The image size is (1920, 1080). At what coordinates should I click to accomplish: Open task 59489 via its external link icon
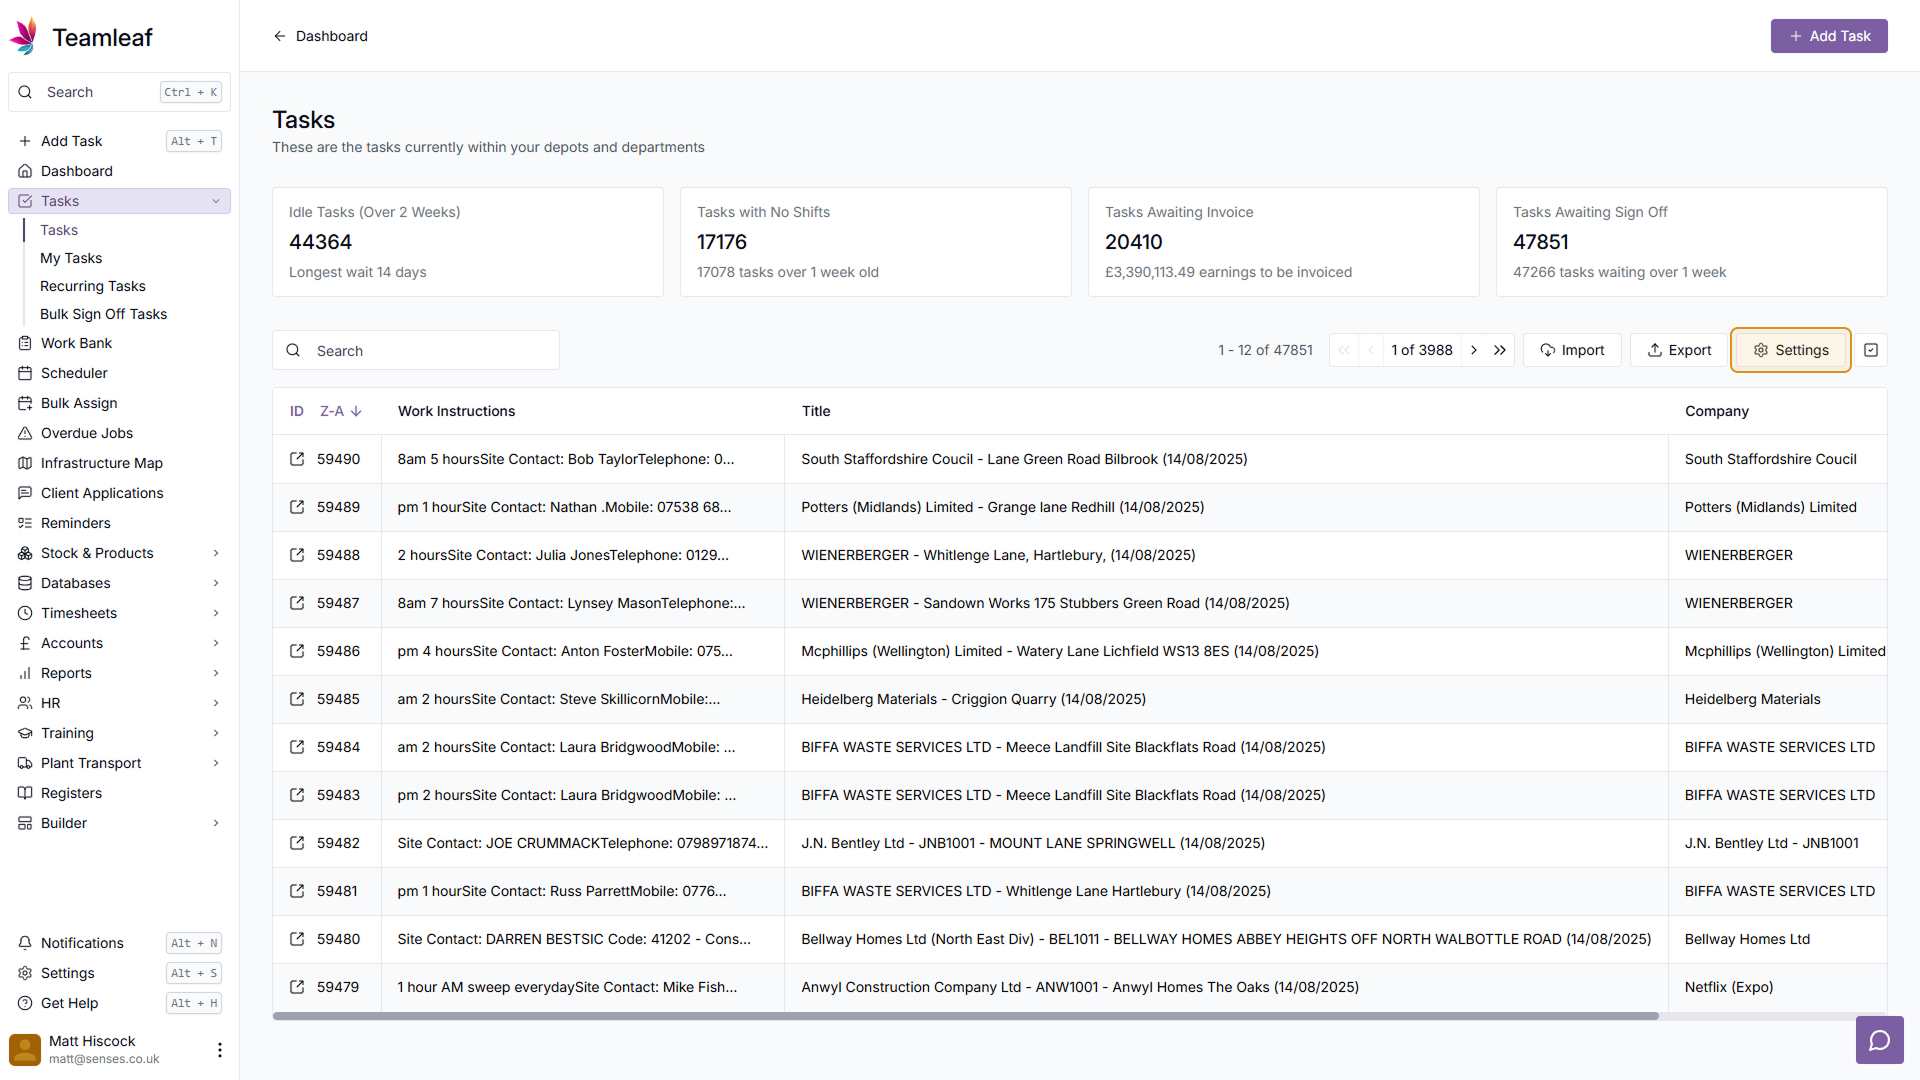(297, 507)
